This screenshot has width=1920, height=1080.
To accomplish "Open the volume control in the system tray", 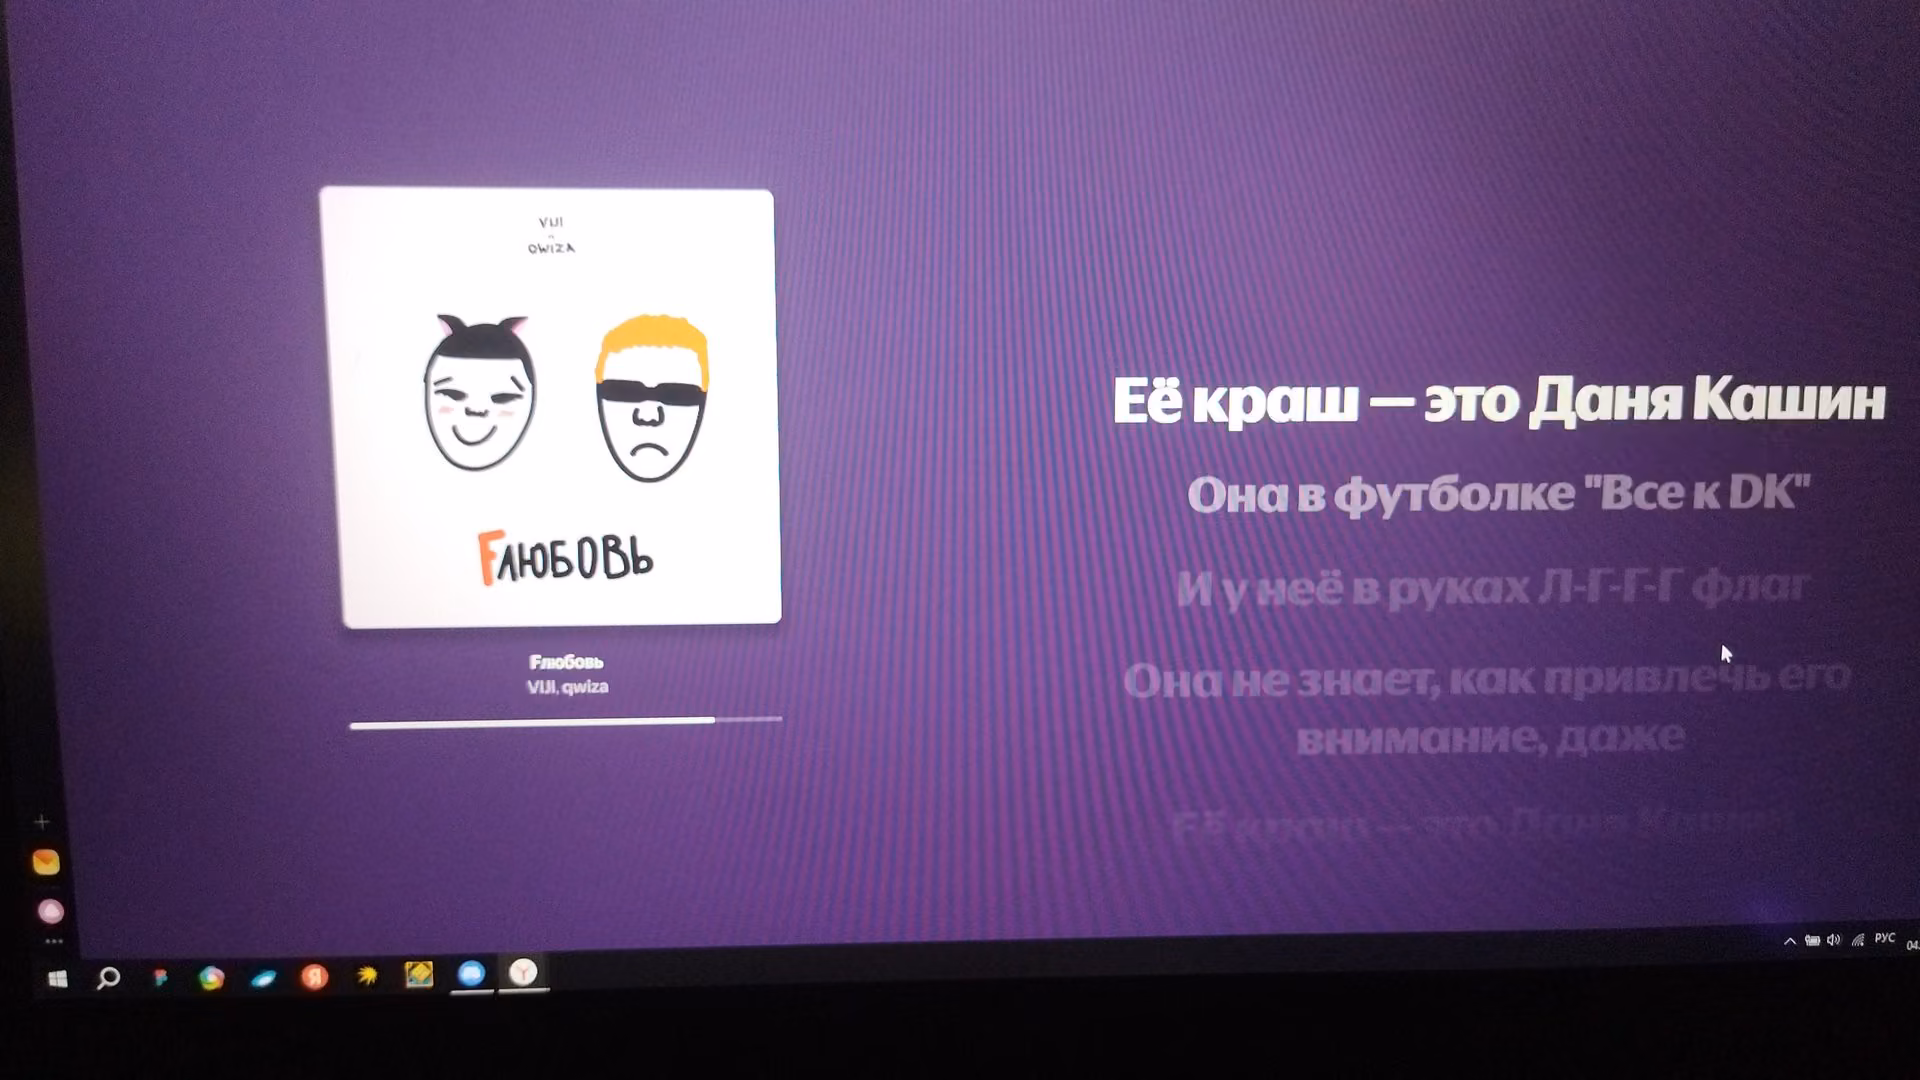I will tap(1834, 940).
